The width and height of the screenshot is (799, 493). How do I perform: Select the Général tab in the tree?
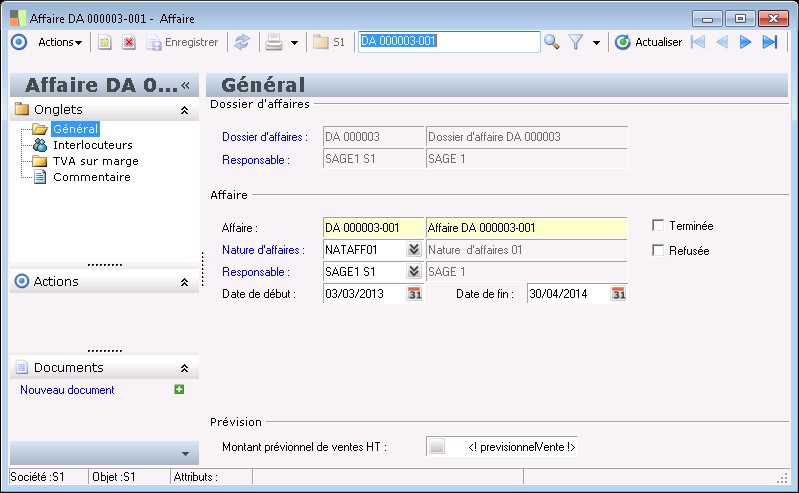coord(75,129)
